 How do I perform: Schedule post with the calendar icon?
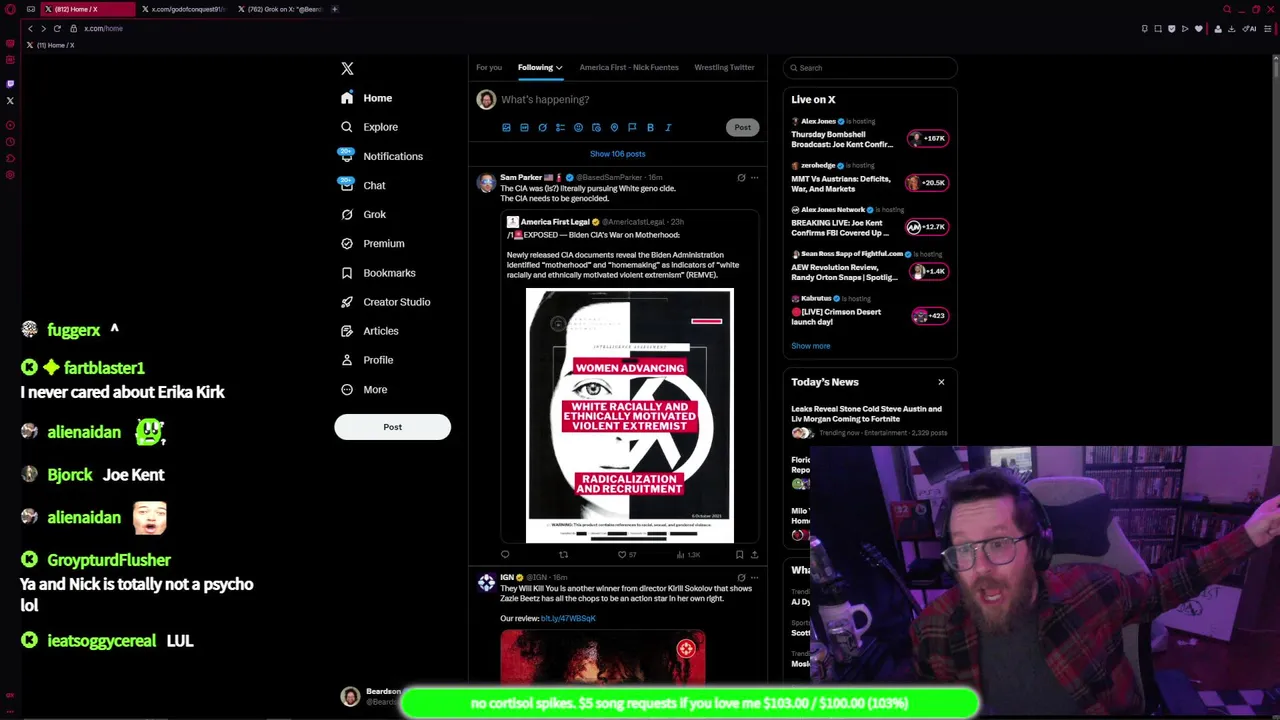(596, 127)
